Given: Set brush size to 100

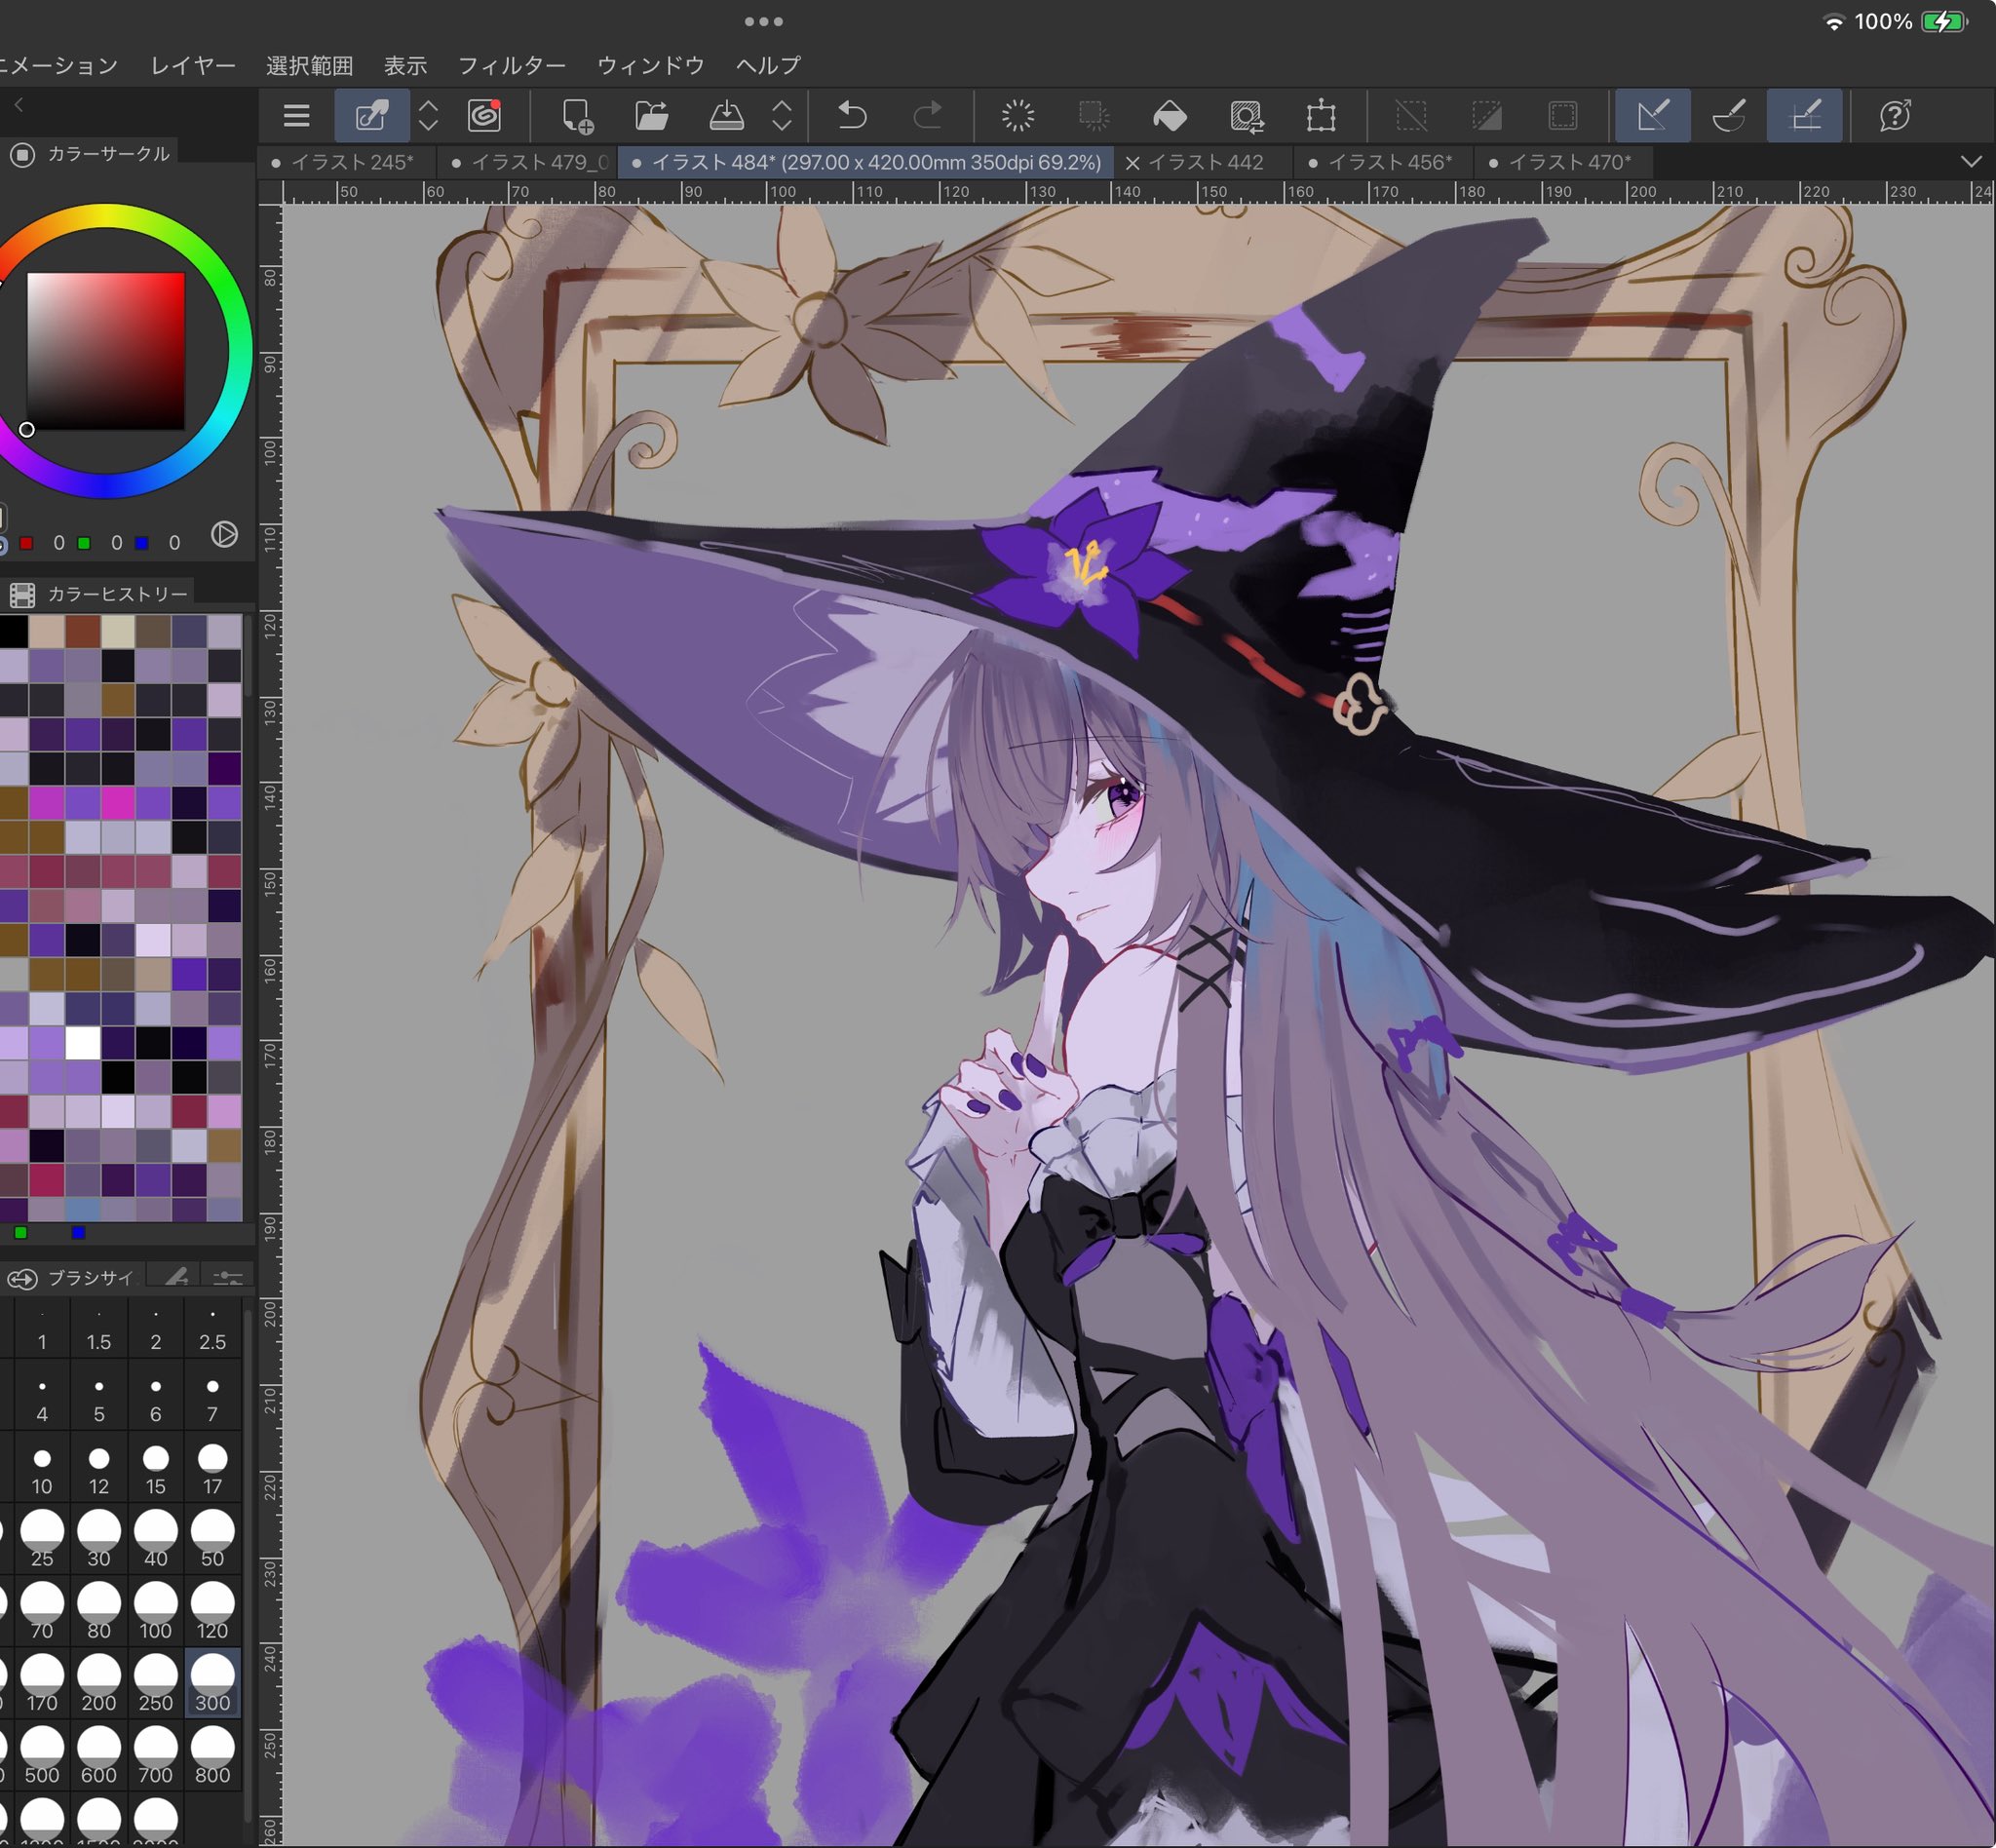Looking at the screenshot, I should (x=155, y=1612).
